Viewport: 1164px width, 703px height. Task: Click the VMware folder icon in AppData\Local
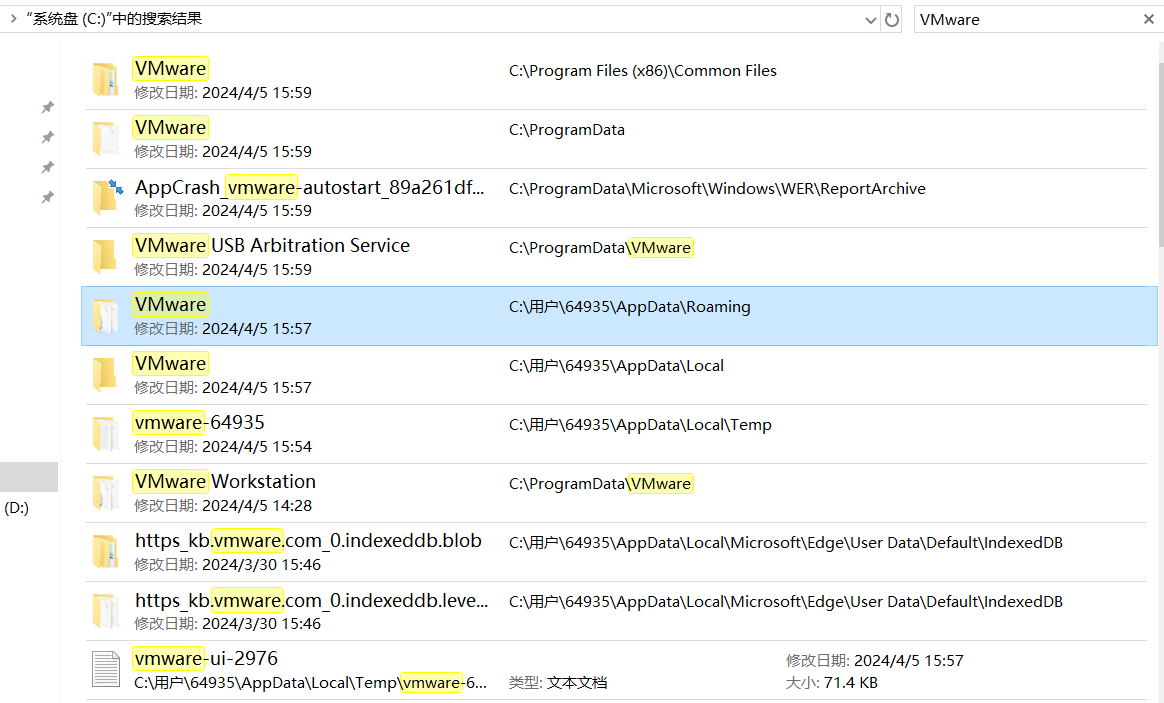click(105, 375)
